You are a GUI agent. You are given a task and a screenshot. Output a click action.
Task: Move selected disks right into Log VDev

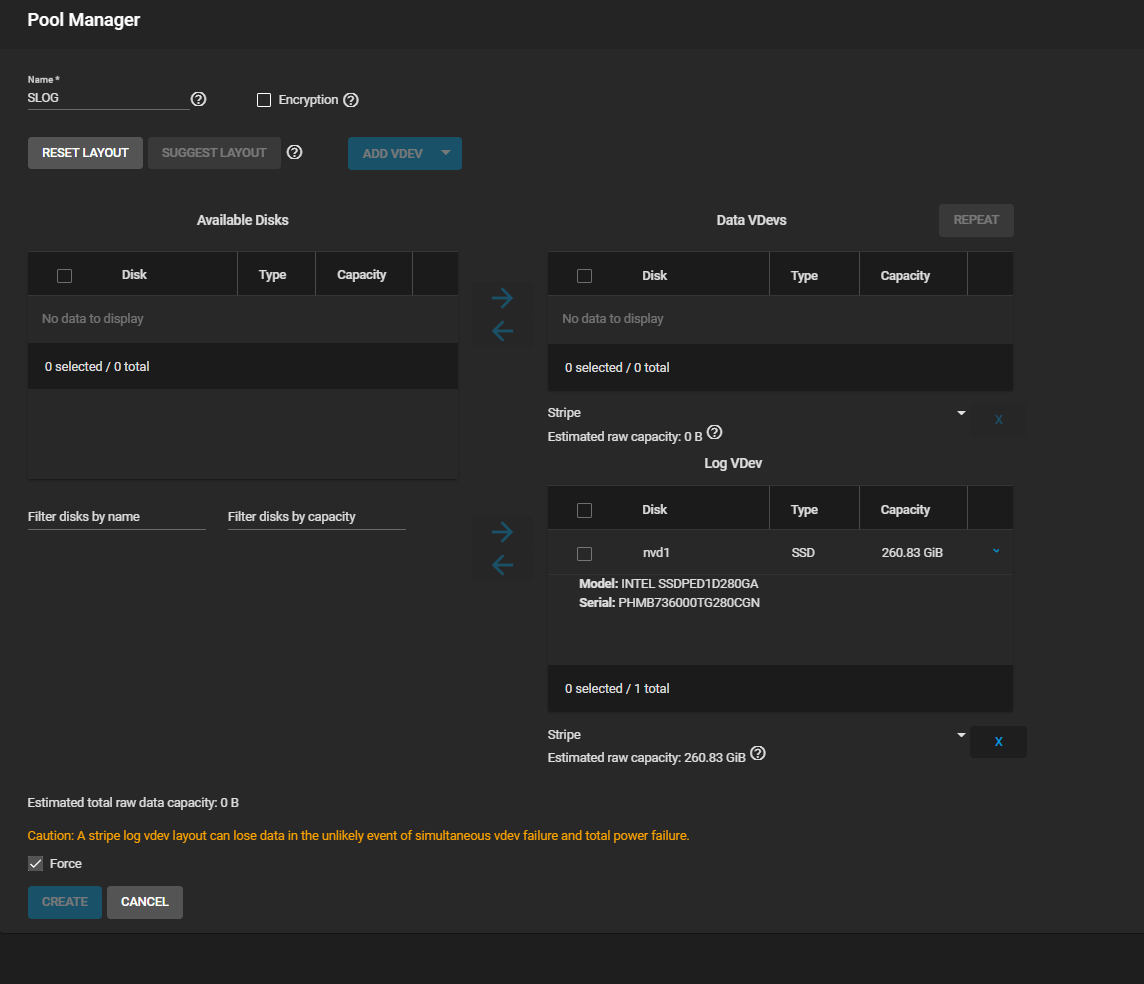(x=502, y=532)
